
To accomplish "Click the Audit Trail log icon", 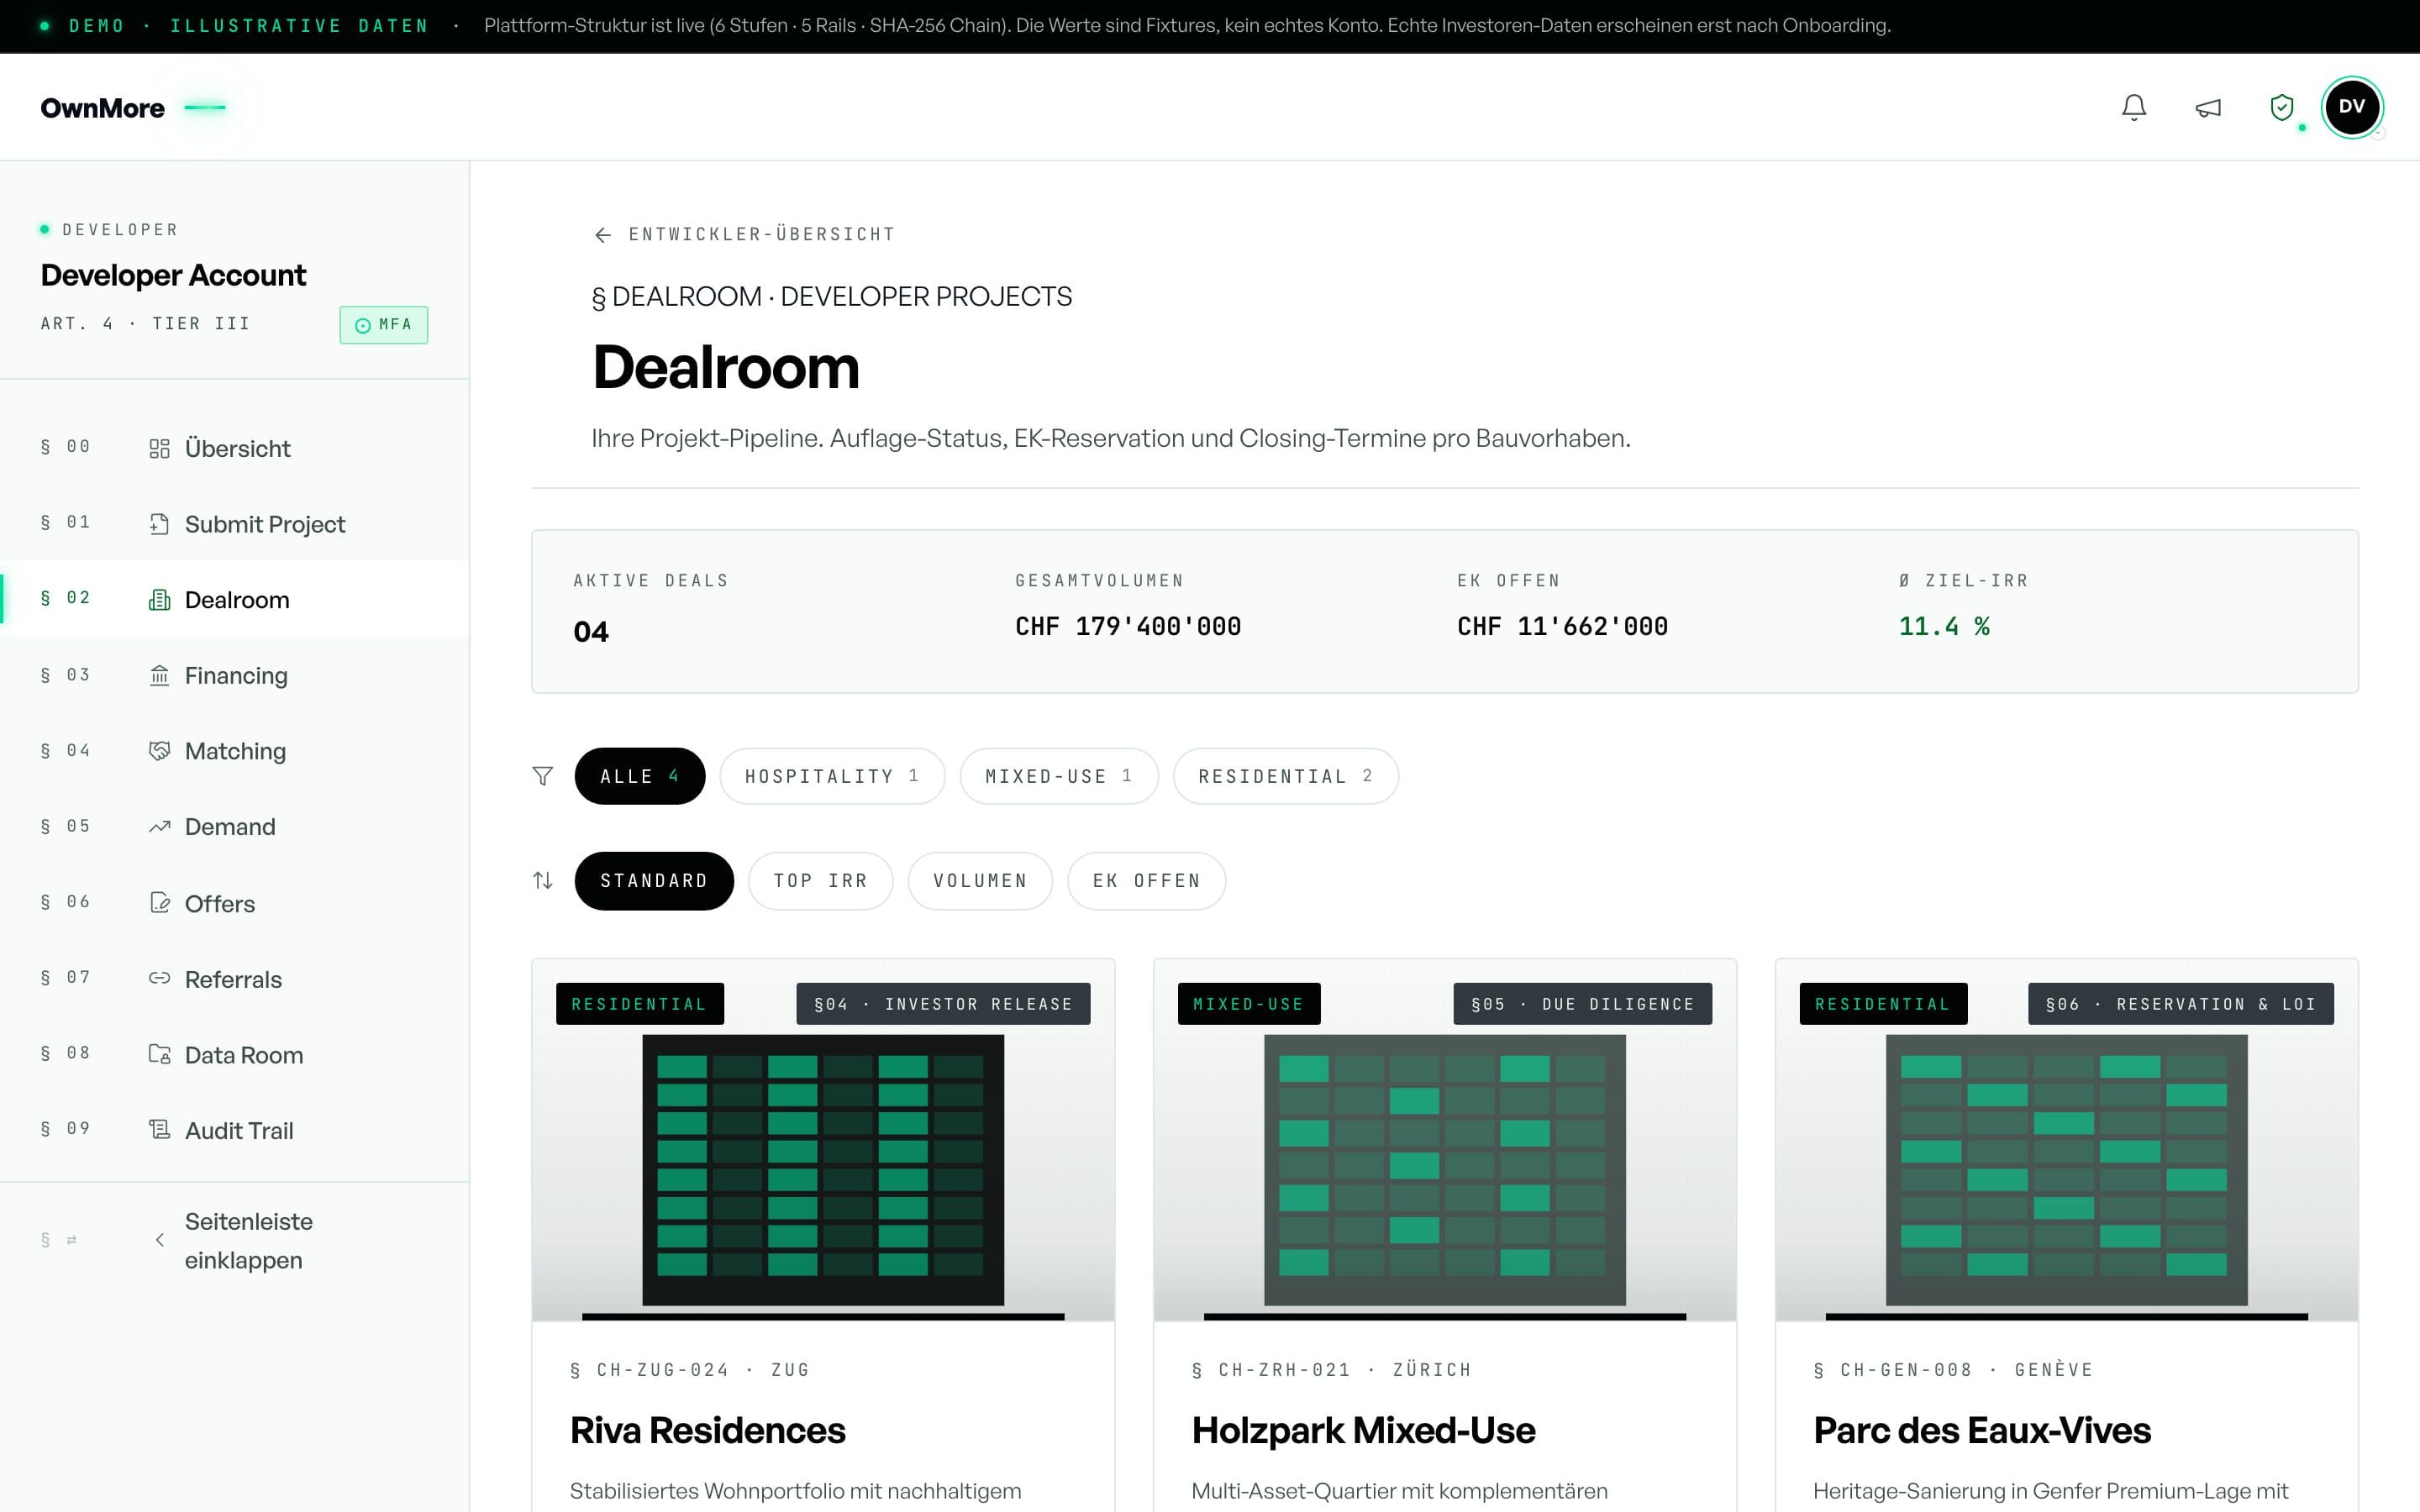I will tap(159, 1130).
